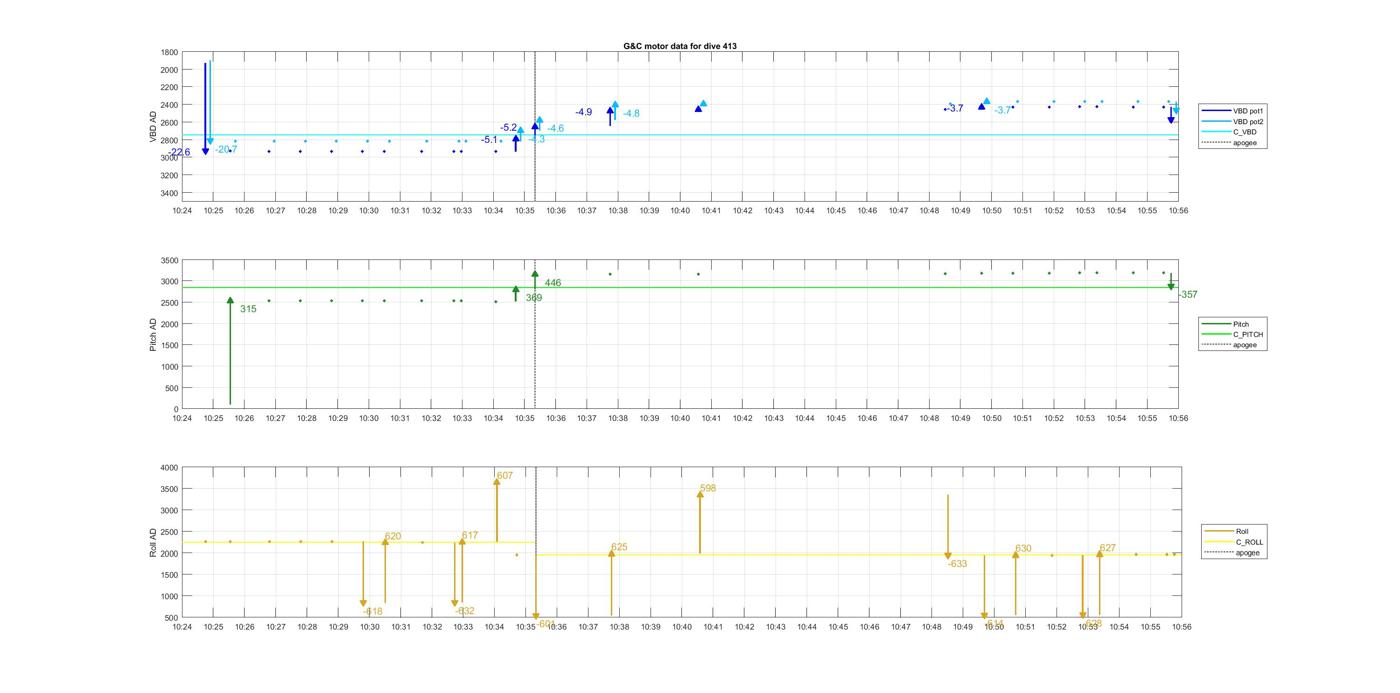Select the 446 pitch label near apogee

tap(552, 283)
